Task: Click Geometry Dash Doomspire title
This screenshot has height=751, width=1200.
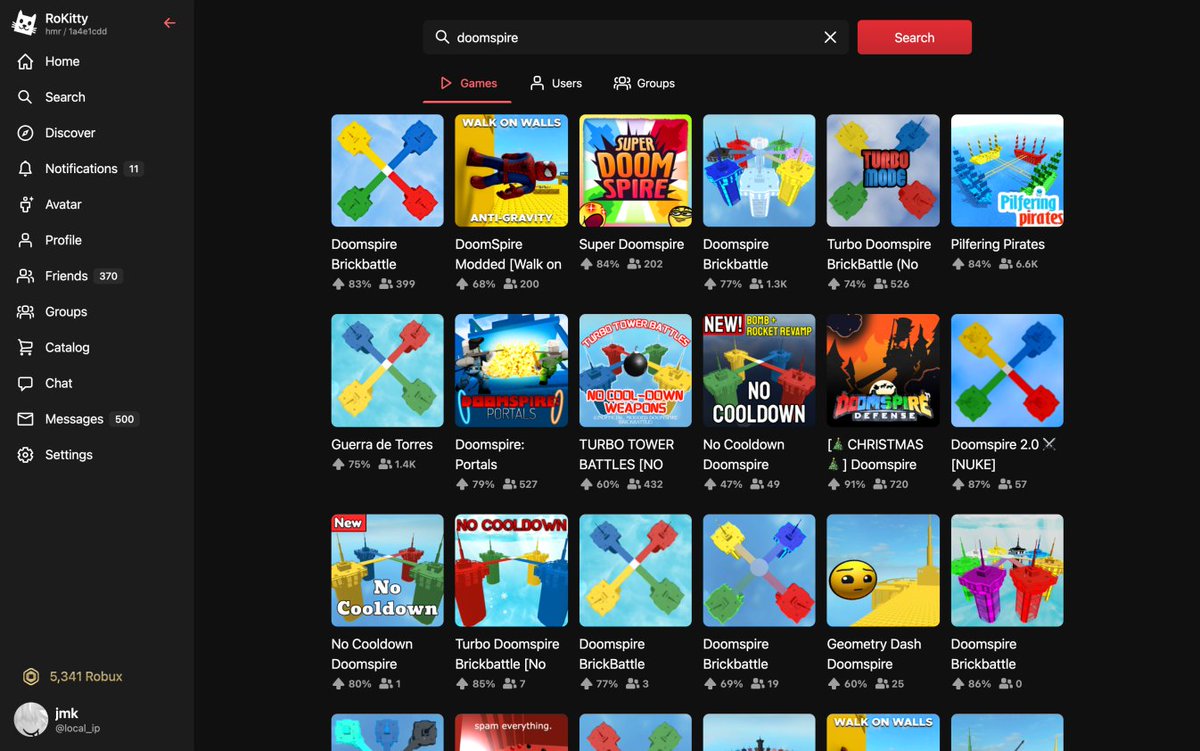Action: tap(874, 654)
